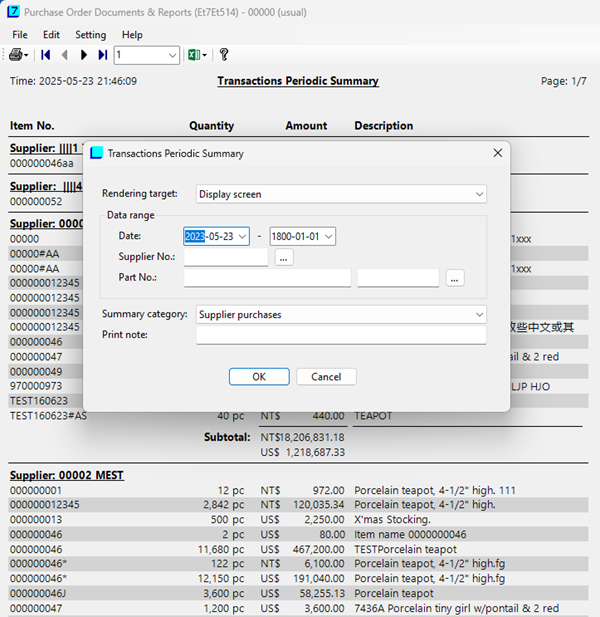Click the question mark help icon
The width and height of the screenshot is (600, 617).
coord(224,55)
